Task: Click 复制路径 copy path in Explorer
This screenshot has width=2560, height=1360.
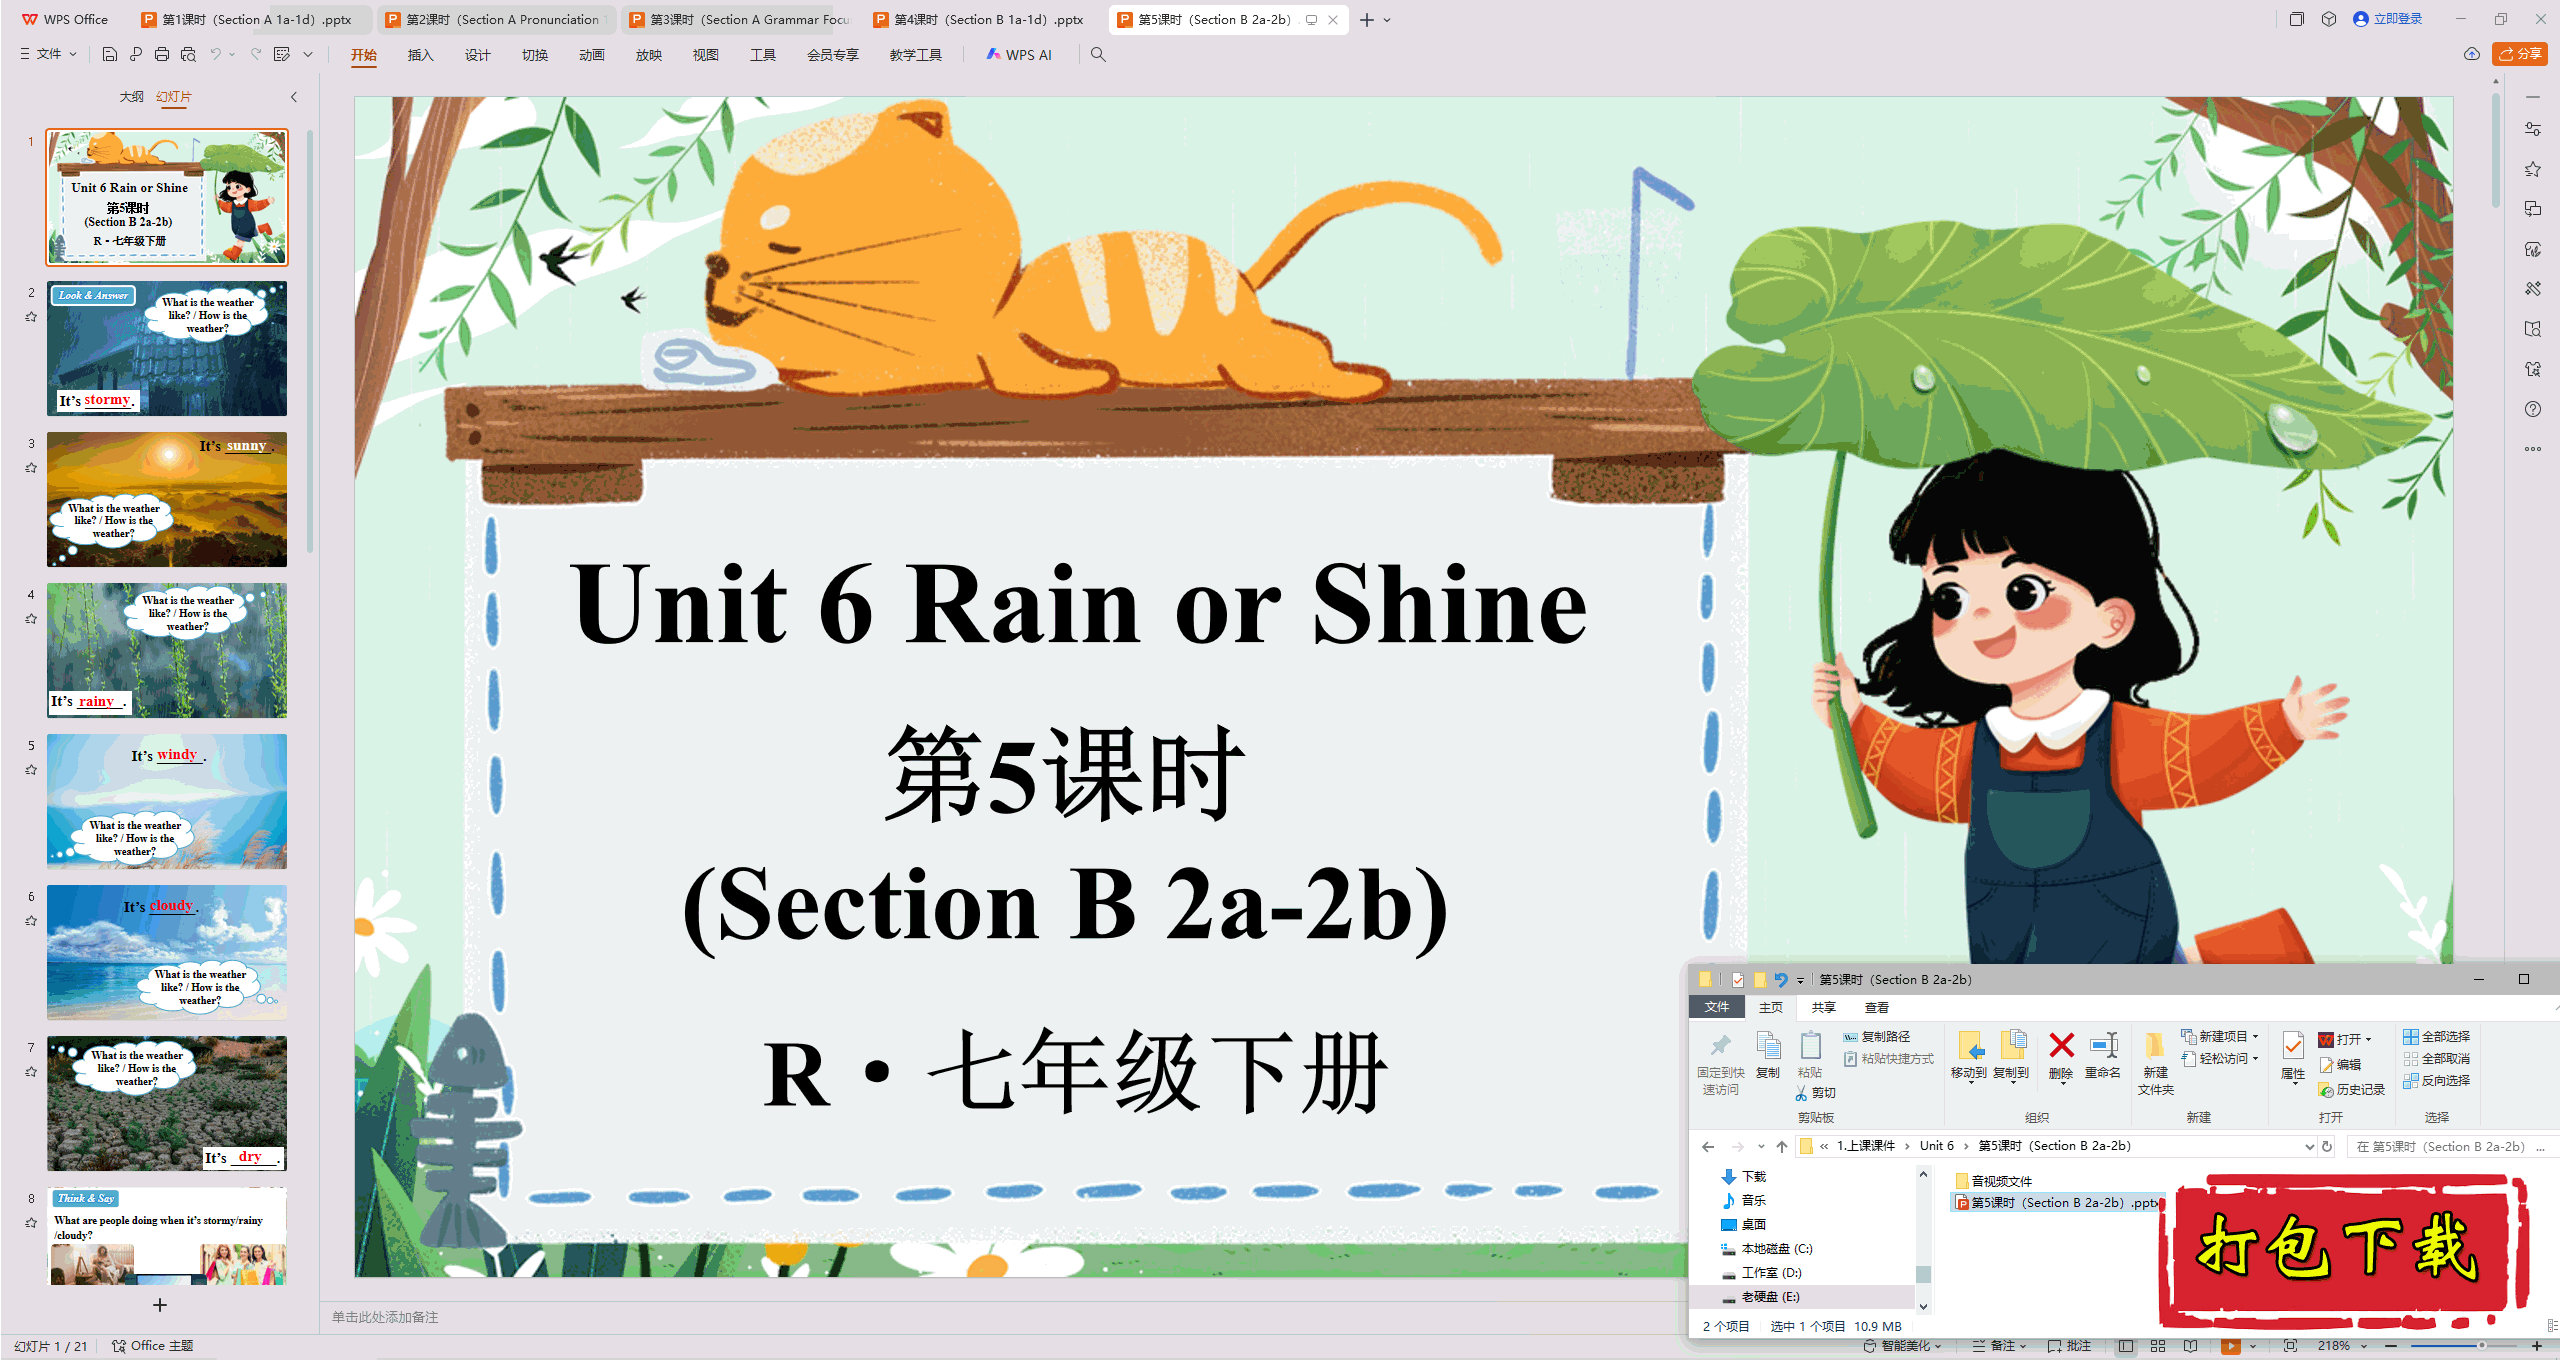Action: [x=1877, y=1037]
